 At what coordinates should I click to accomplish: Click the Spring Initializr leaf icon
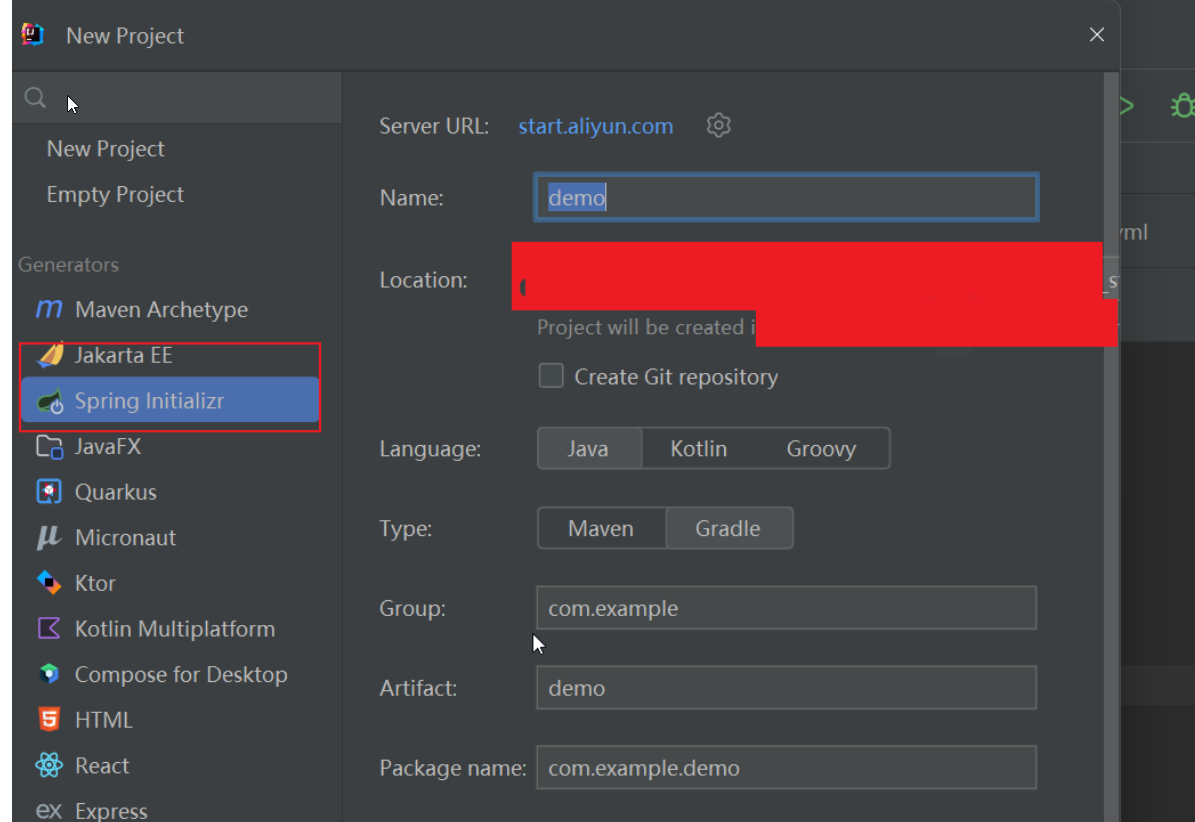50,401
